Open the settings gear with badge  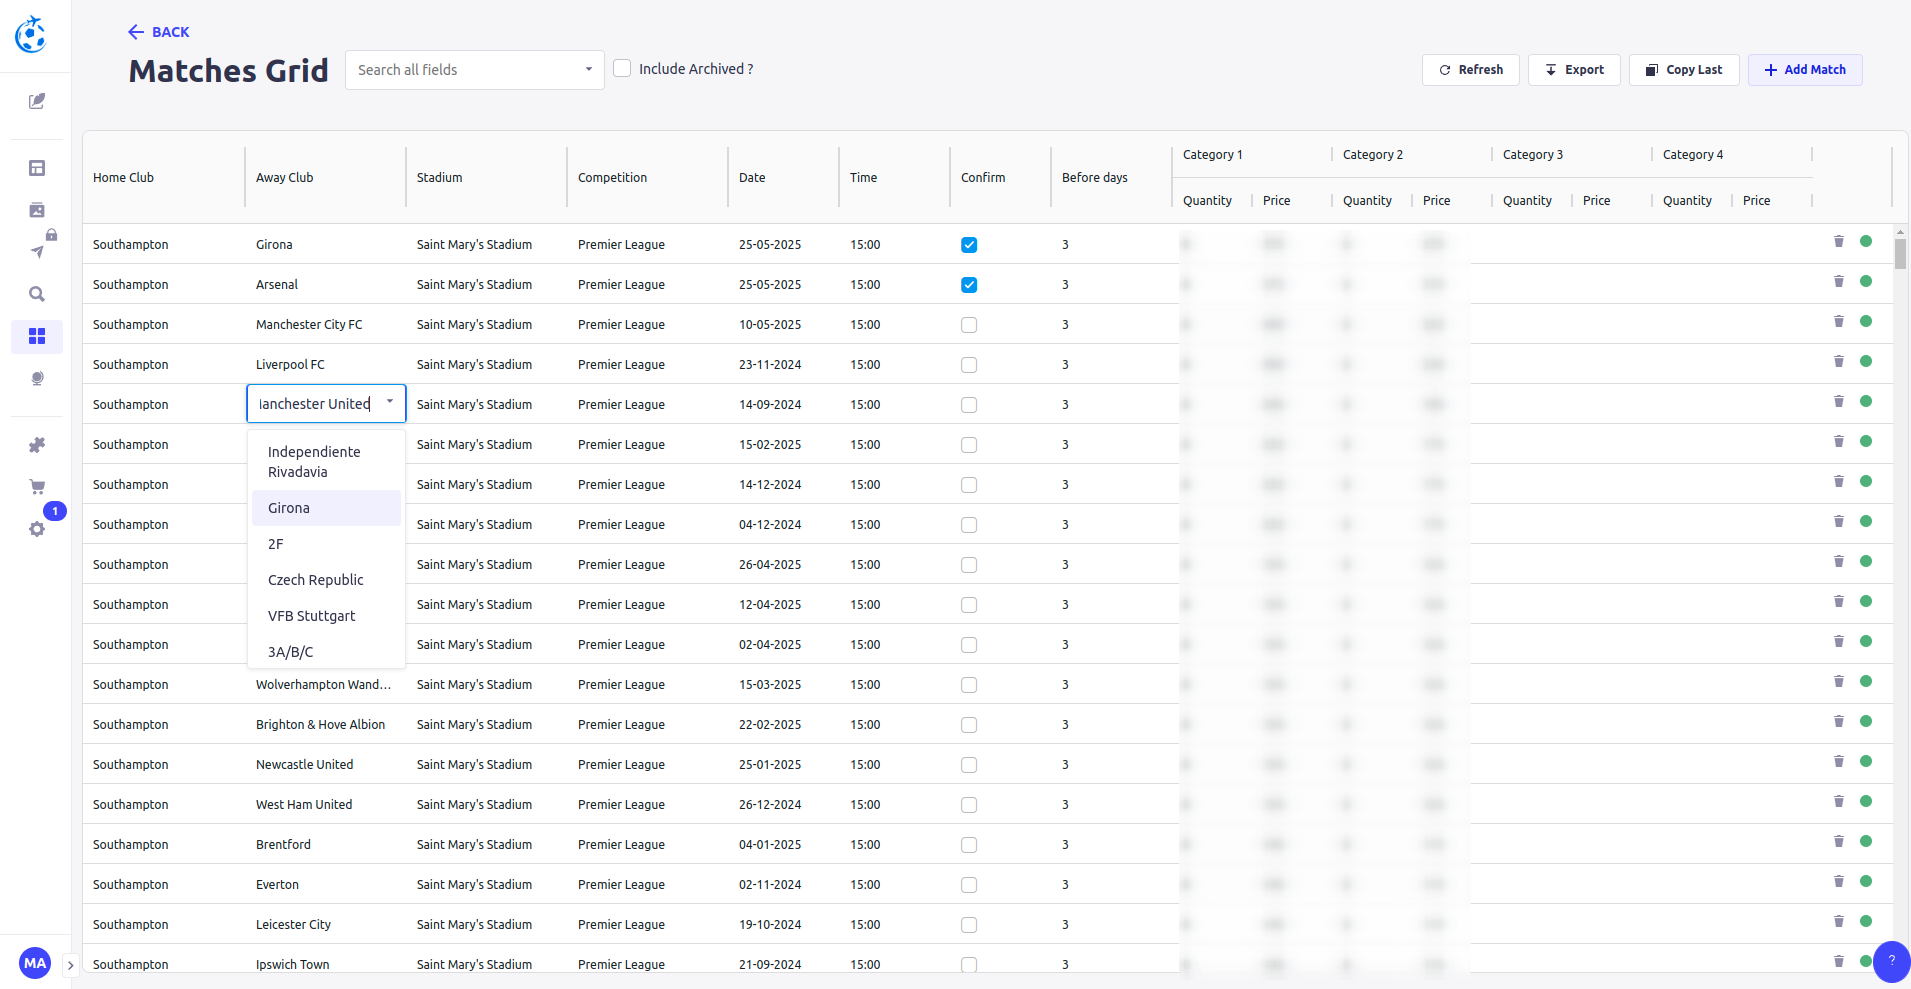[37, 529]
